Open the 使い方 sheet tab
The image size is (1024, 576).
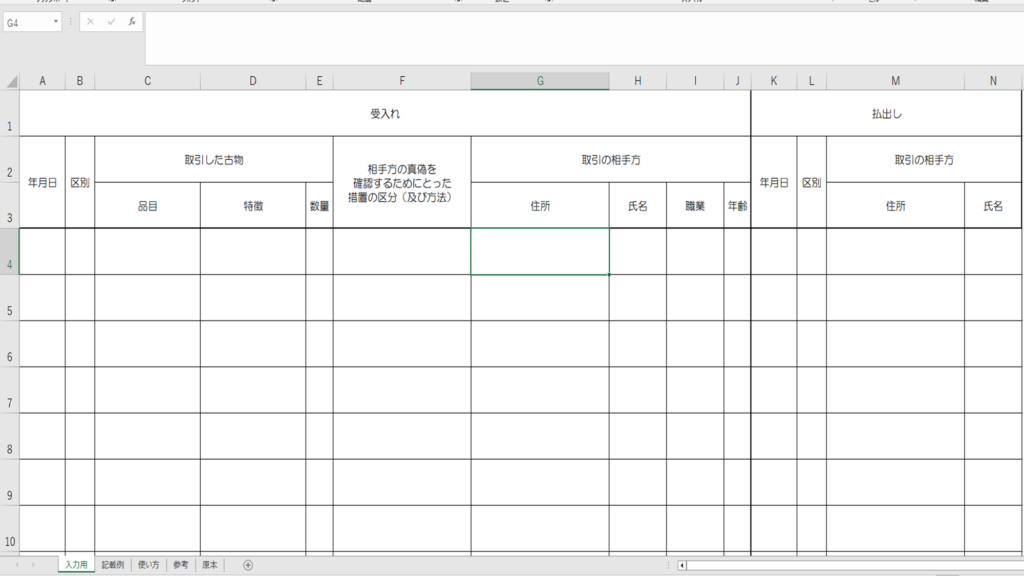[148, 565]
